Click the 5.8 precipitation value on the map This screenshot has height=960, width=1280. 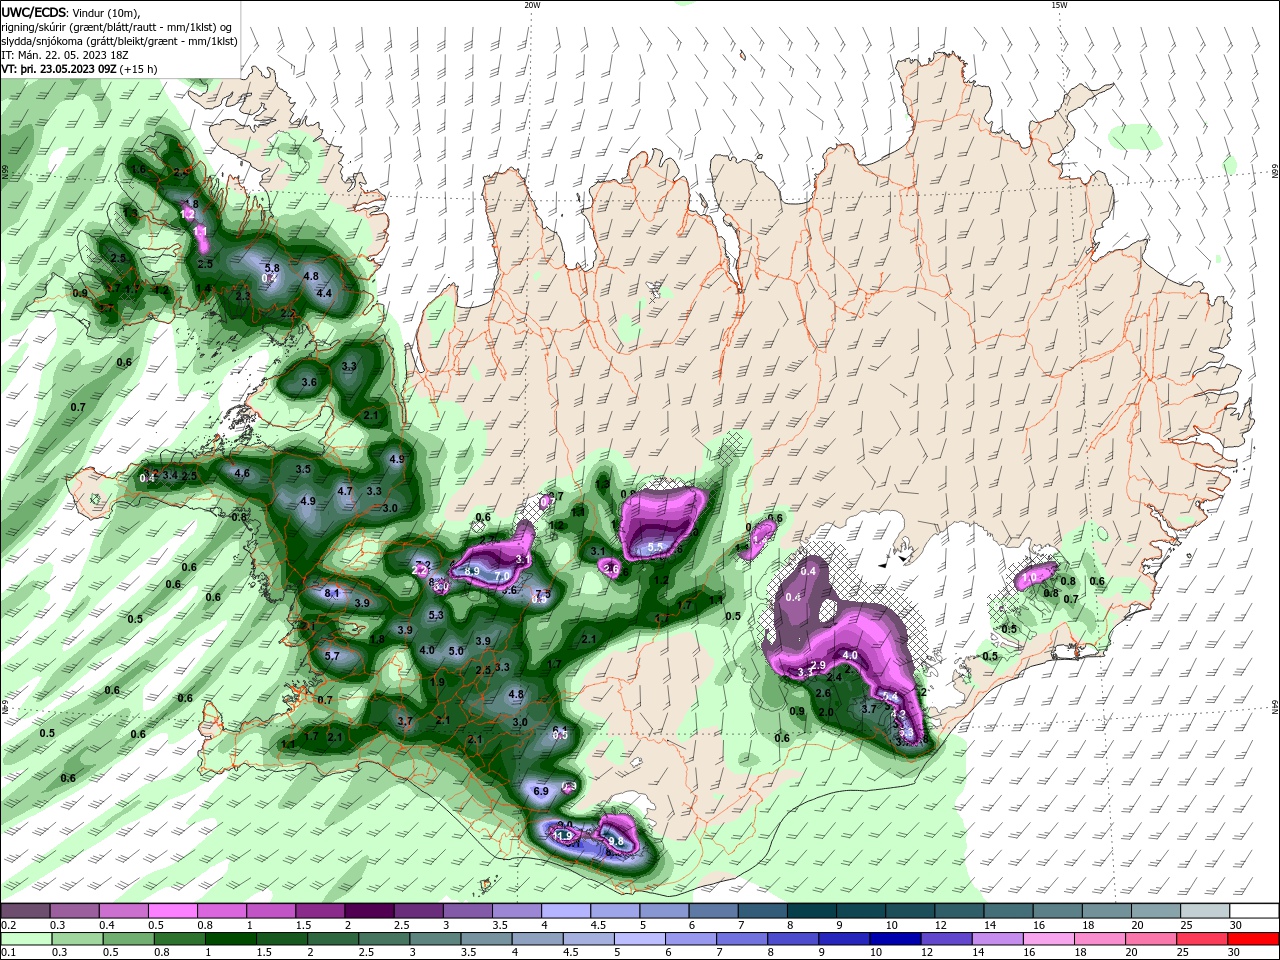click(271, 268)
